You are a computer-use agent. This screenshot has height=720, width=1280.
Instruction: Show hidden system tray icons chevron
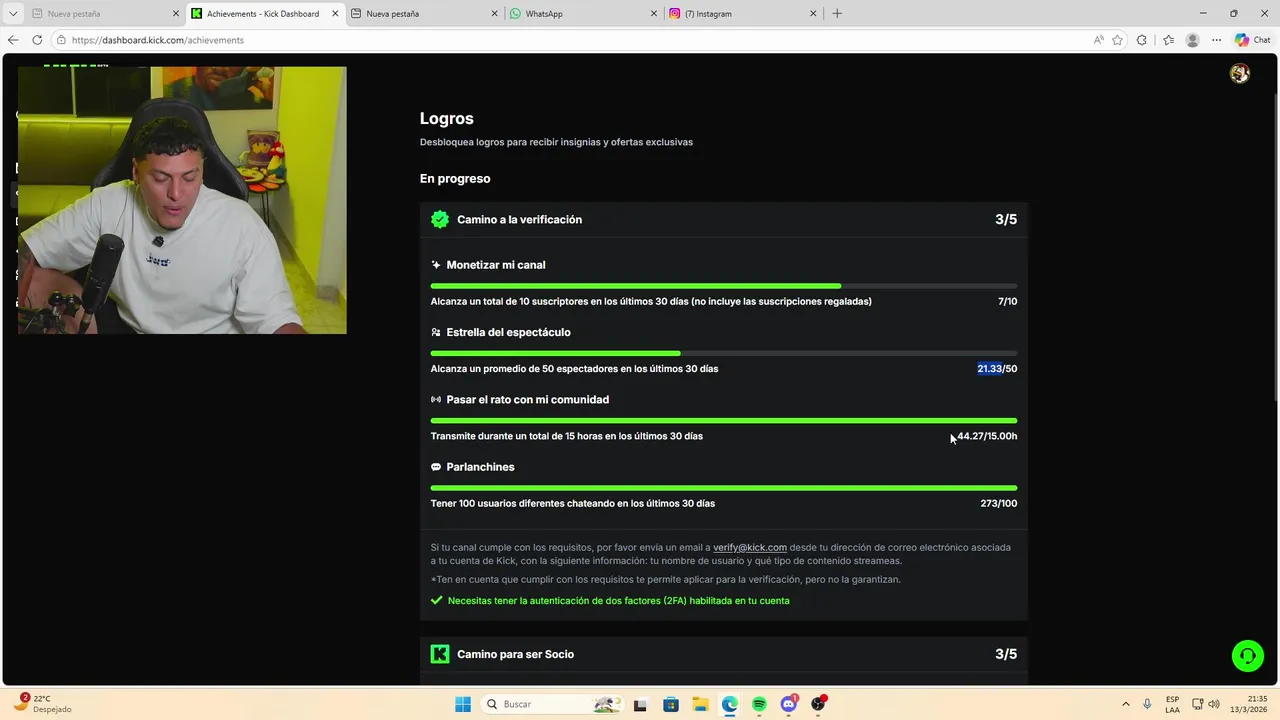pyautogui.click(x=1125, y=704)
